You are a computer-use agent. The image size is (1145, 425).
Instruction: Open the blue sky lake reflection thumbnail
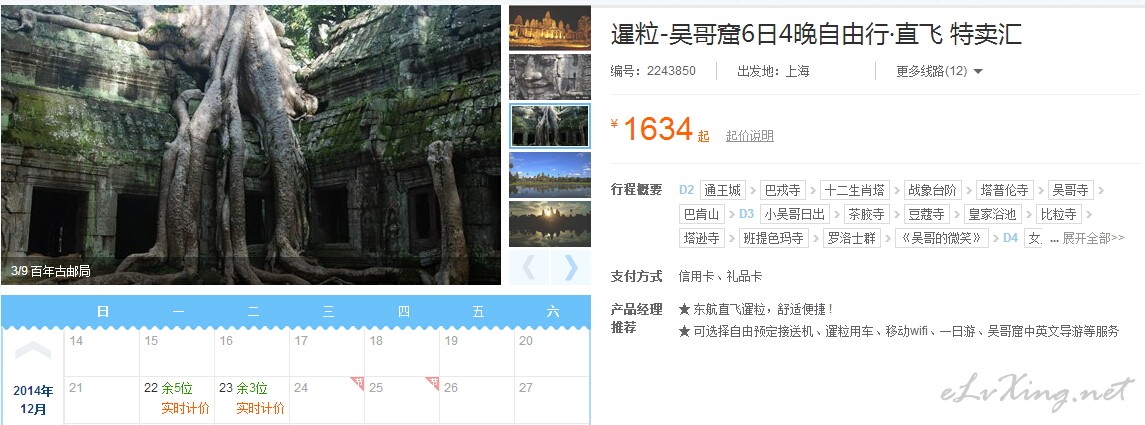(x=549, y=175)
